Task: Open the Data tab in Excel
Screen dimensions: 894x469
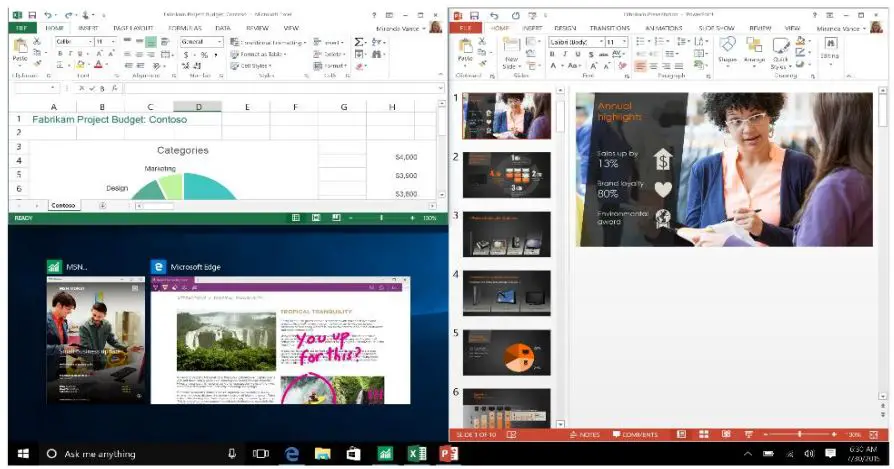Action: click(x=223, y=28)
